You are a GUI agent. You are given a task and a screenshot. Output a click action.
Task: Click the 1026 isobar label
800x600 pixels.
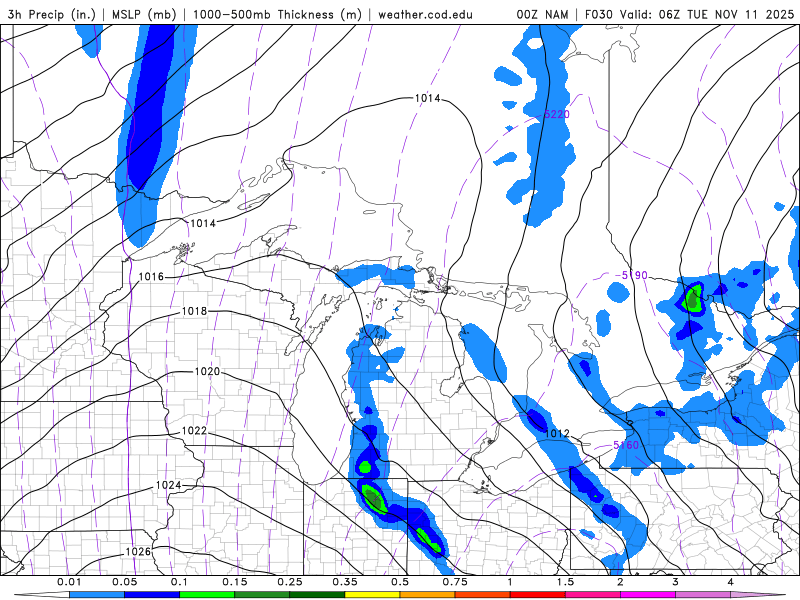tap(138, 552)
